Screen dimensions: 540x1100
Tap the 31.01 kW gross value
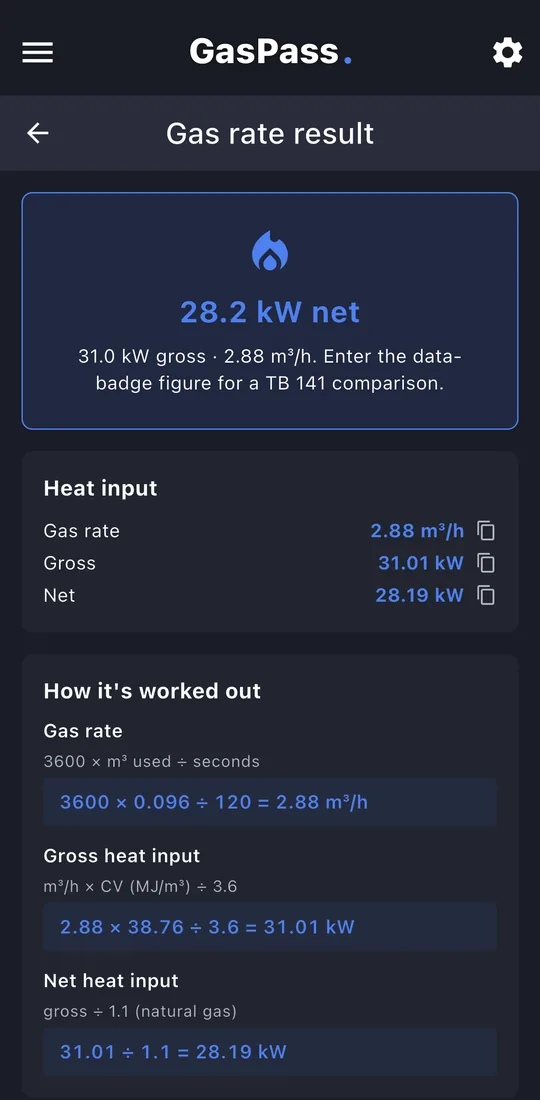421,563
